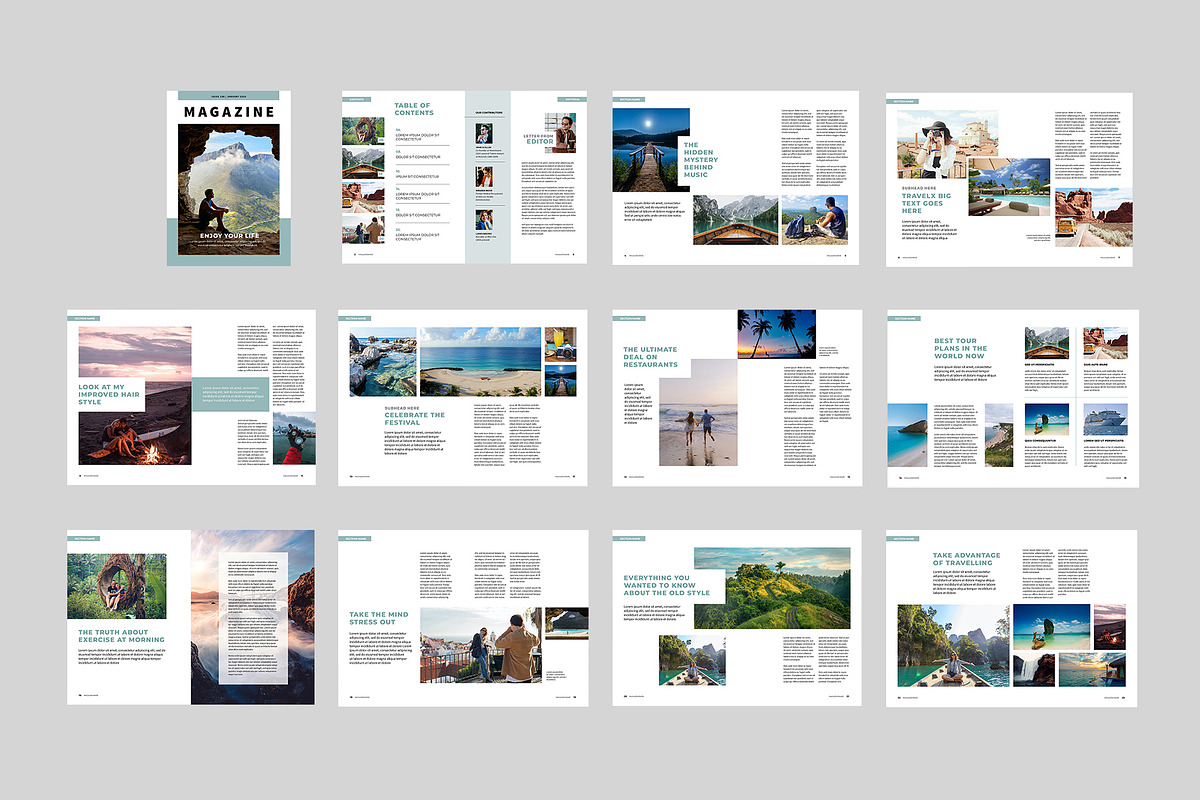The width and height of the screenshot is (1200, 800).
Task: Click the ENJOY YOUR LIFE cover headline
Action: (x=229, y=235)
